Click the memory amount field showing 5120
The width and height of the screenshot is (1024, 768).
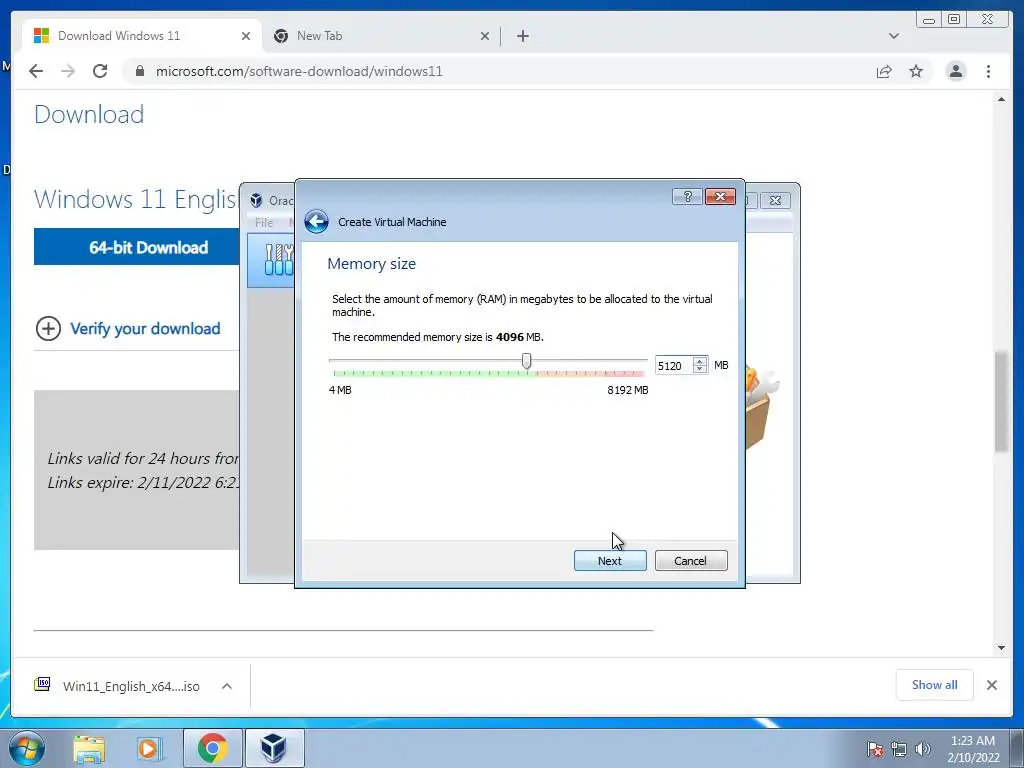(x=673, y=366)
